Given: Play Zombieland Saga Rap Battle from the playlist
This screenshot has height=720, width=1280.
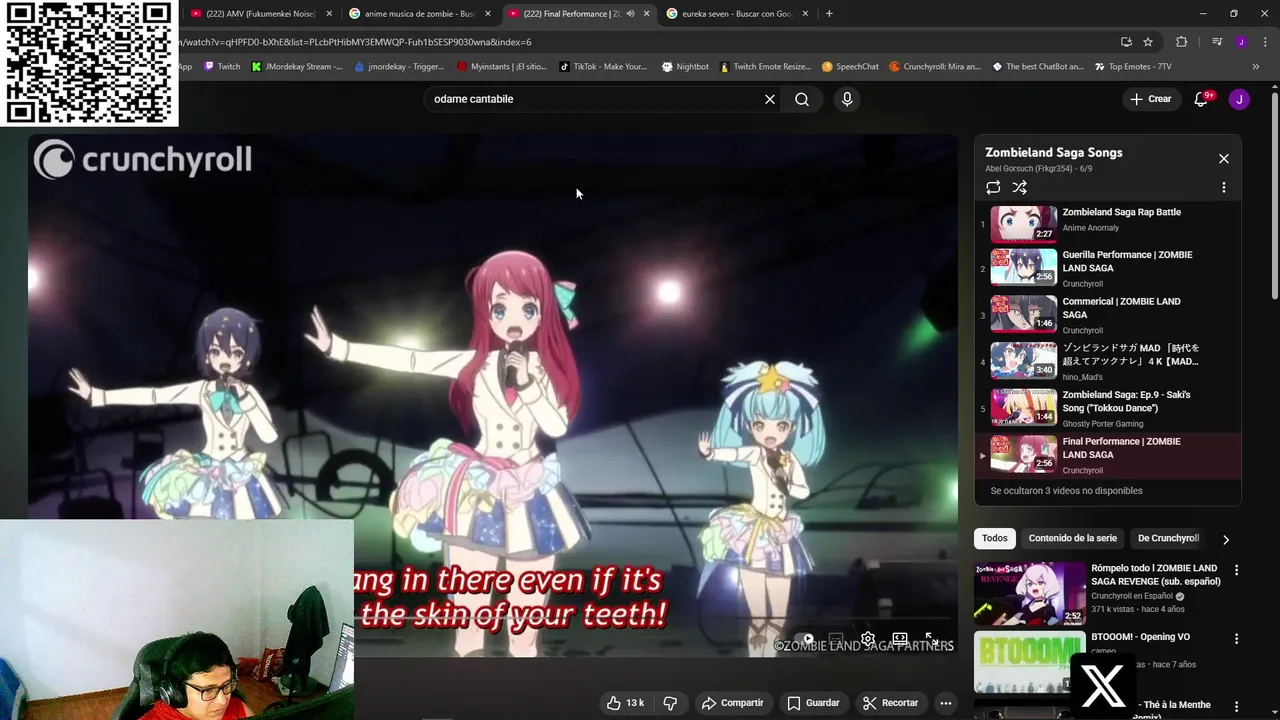Looking at the screenshot, I should pos(1108,224).
